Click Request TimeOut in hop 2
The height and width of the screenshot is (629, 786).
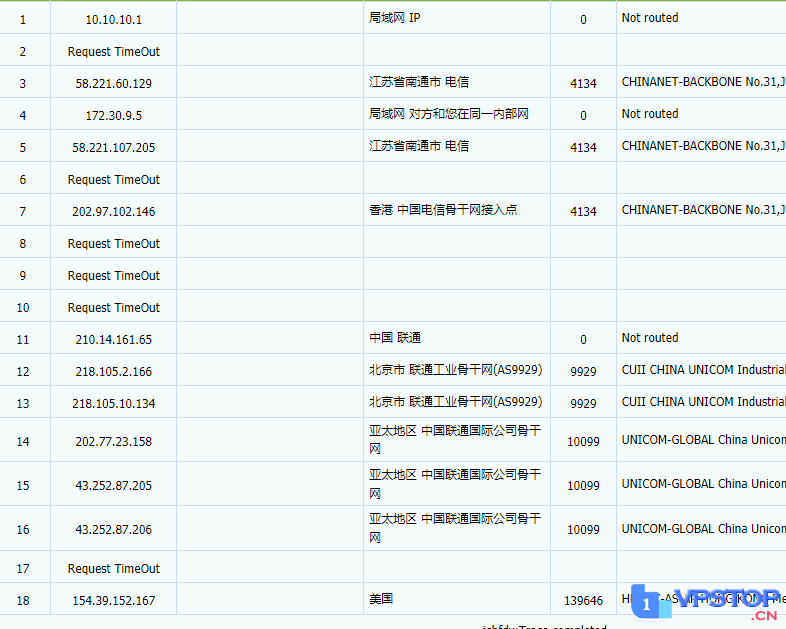113,52
